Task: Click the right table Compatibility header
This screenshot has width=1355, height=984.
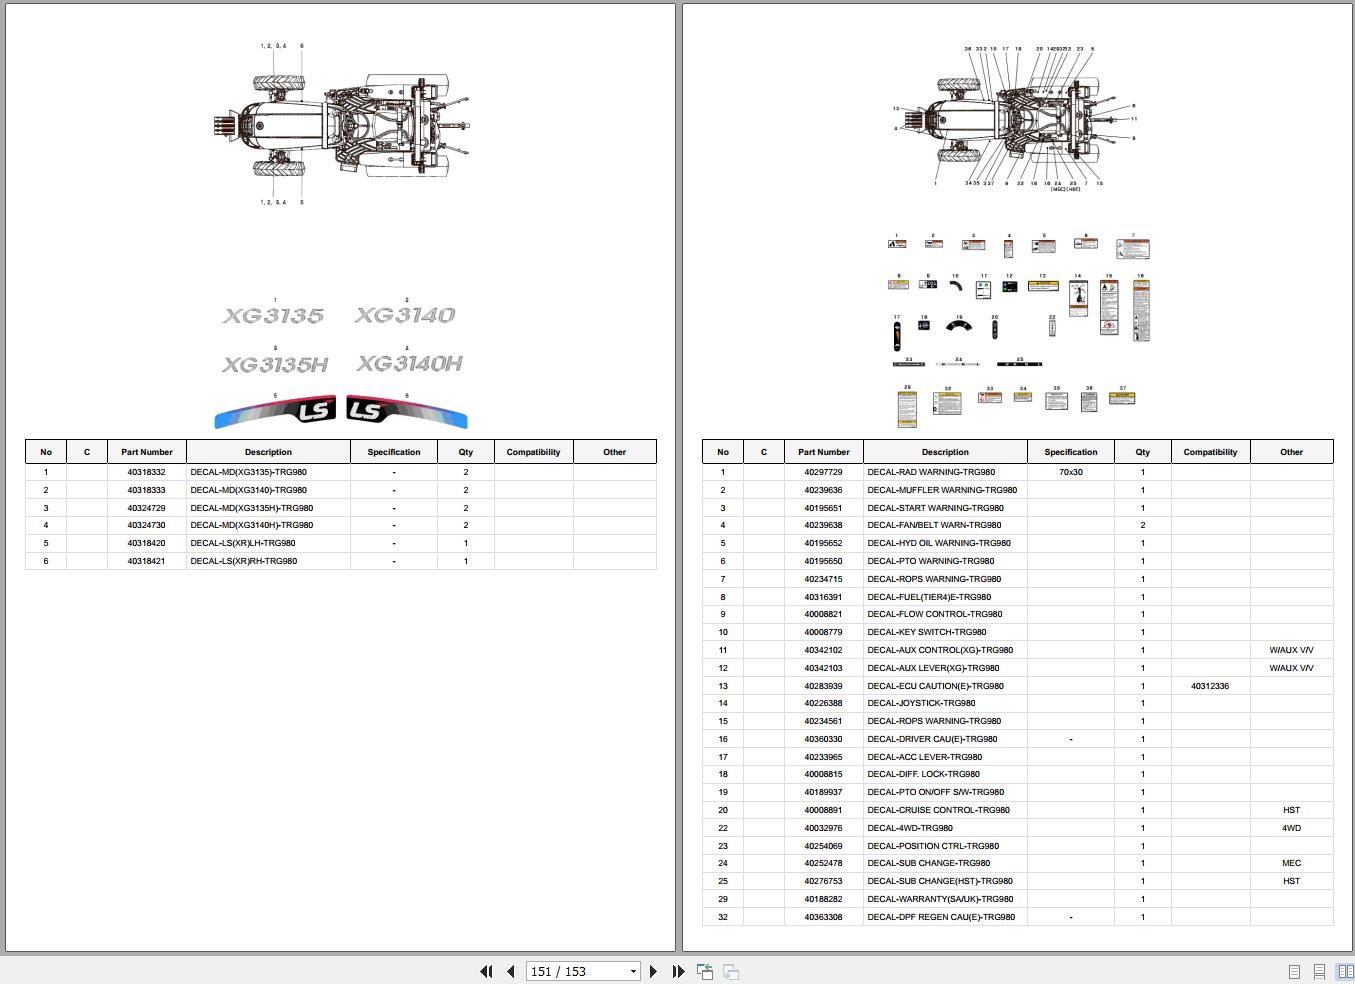Action: pyautogui.click(x=1210, y=452)
